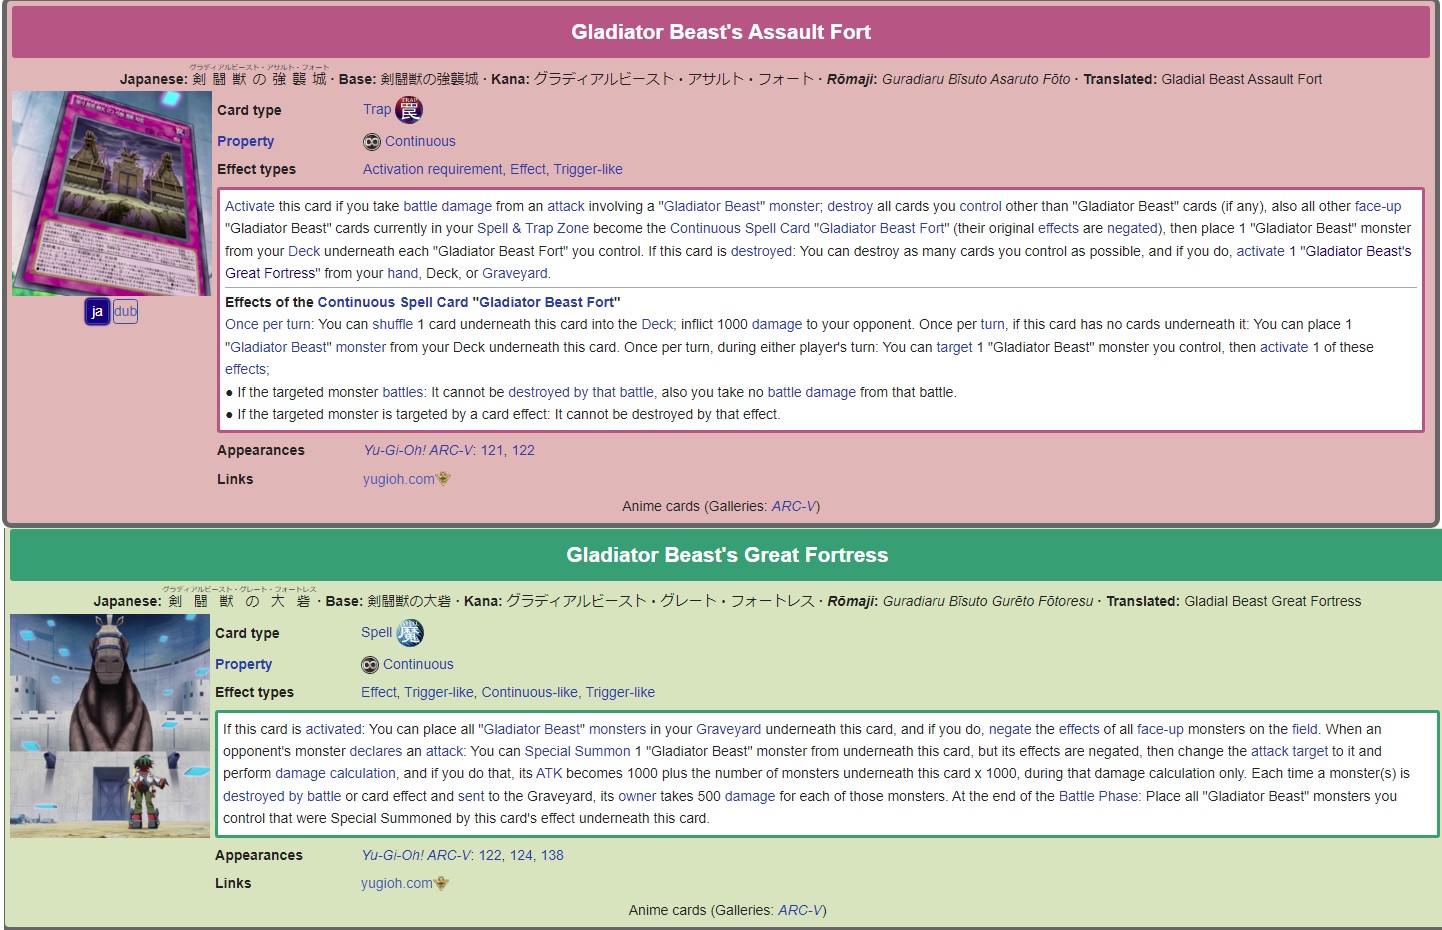Screen dimensions: 1442x930
Task: Click the Continuous property icon under Great Fortress
Action: click(370, 665)
